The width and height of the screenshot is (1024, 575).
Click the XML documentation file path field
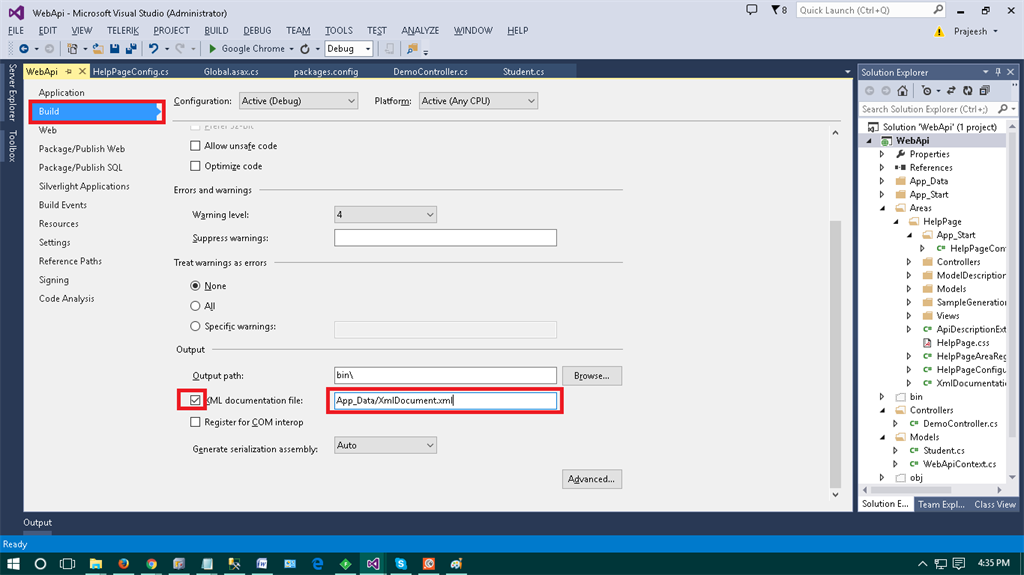click(445, 401)
